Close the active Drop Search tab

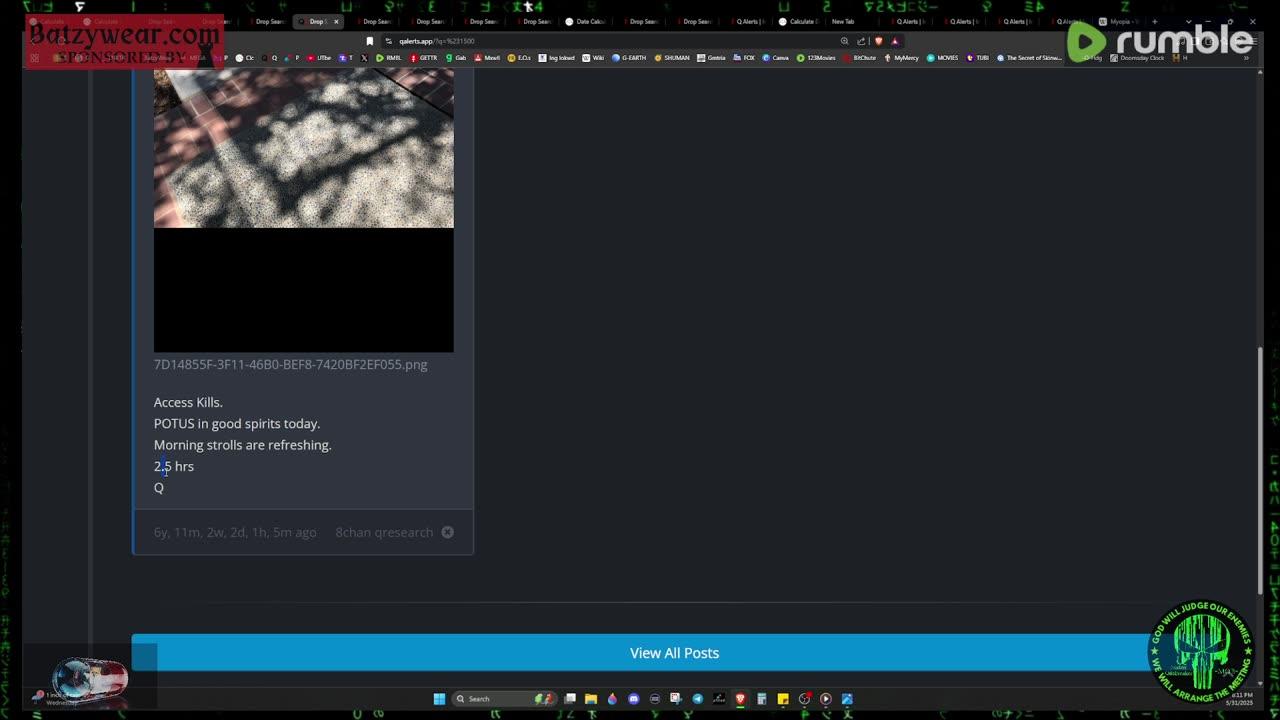point(336,21)
